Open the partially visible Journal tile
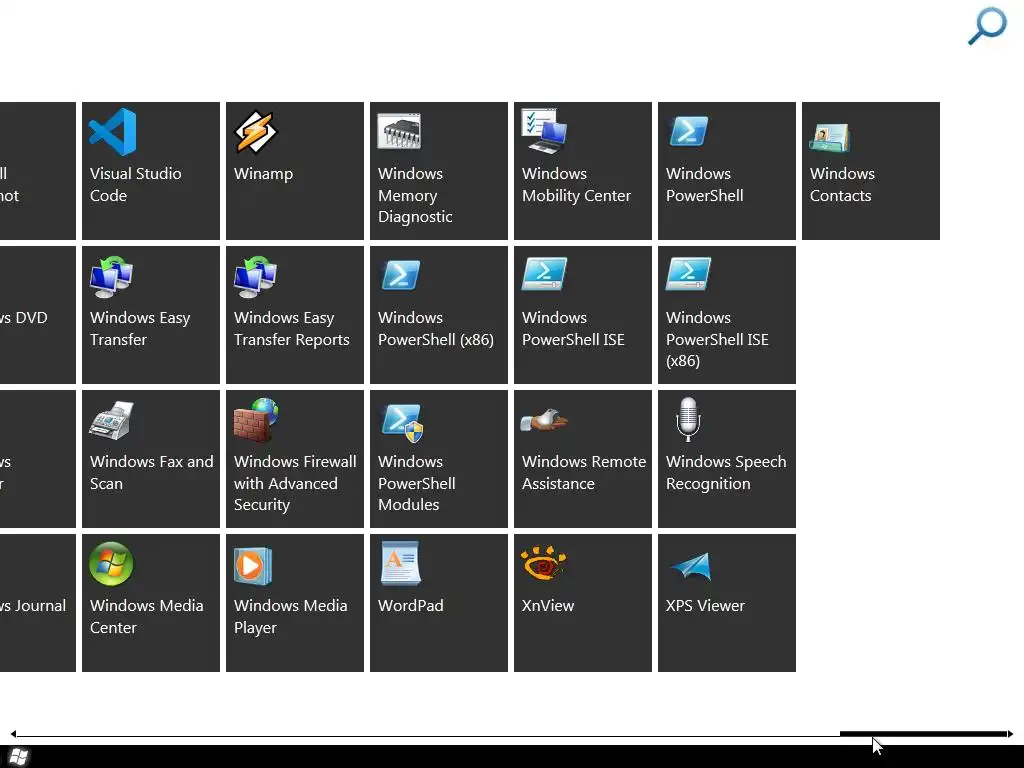Viewport: 1024px width, 768px height. (37, 603)
